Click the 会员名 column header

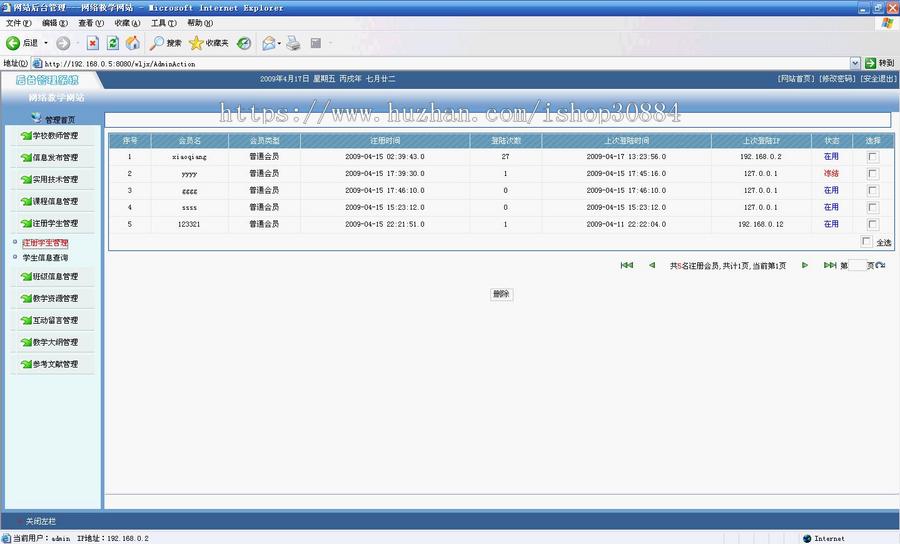tap(189, 141)
